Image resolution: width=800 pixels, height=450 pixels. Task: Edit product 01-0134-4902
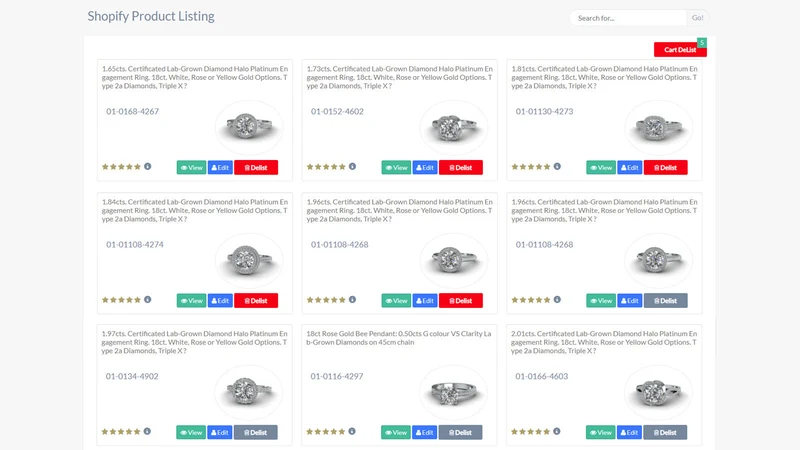tap(220, 432)
